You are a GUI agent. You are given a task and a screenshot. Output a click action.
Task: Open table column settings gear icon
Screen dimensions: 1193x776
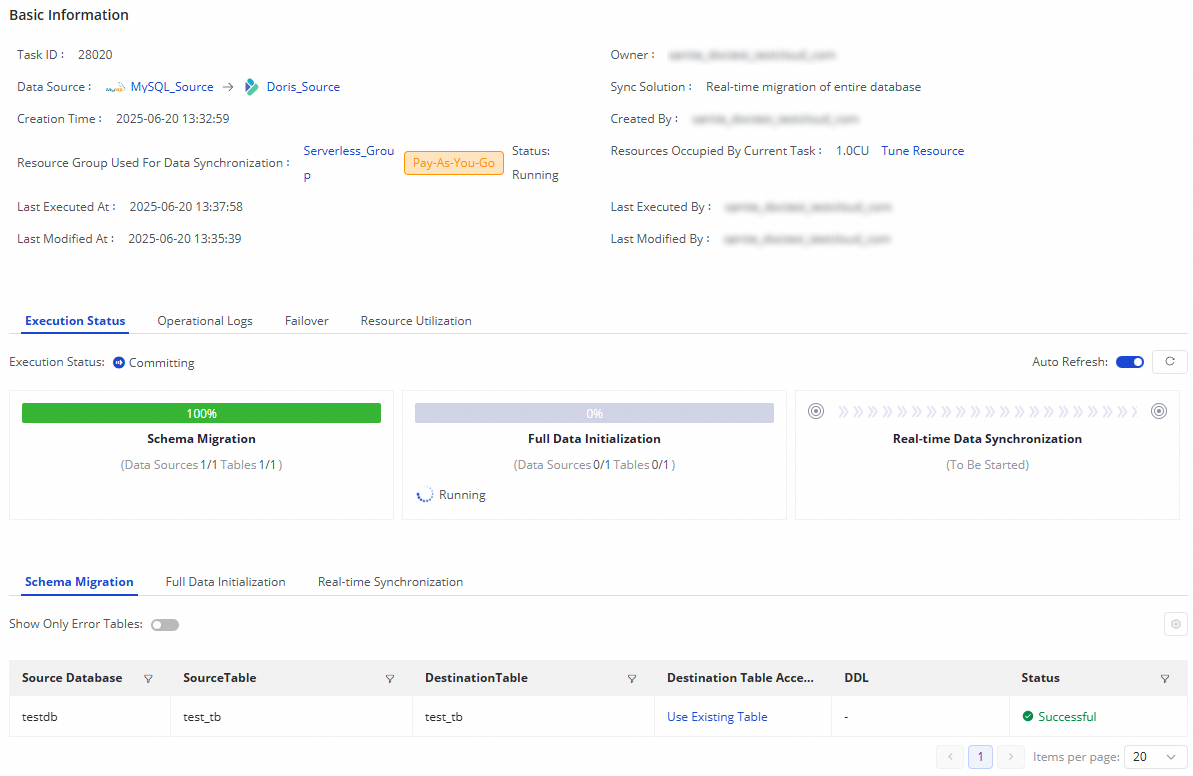(x=1176, y=624)
